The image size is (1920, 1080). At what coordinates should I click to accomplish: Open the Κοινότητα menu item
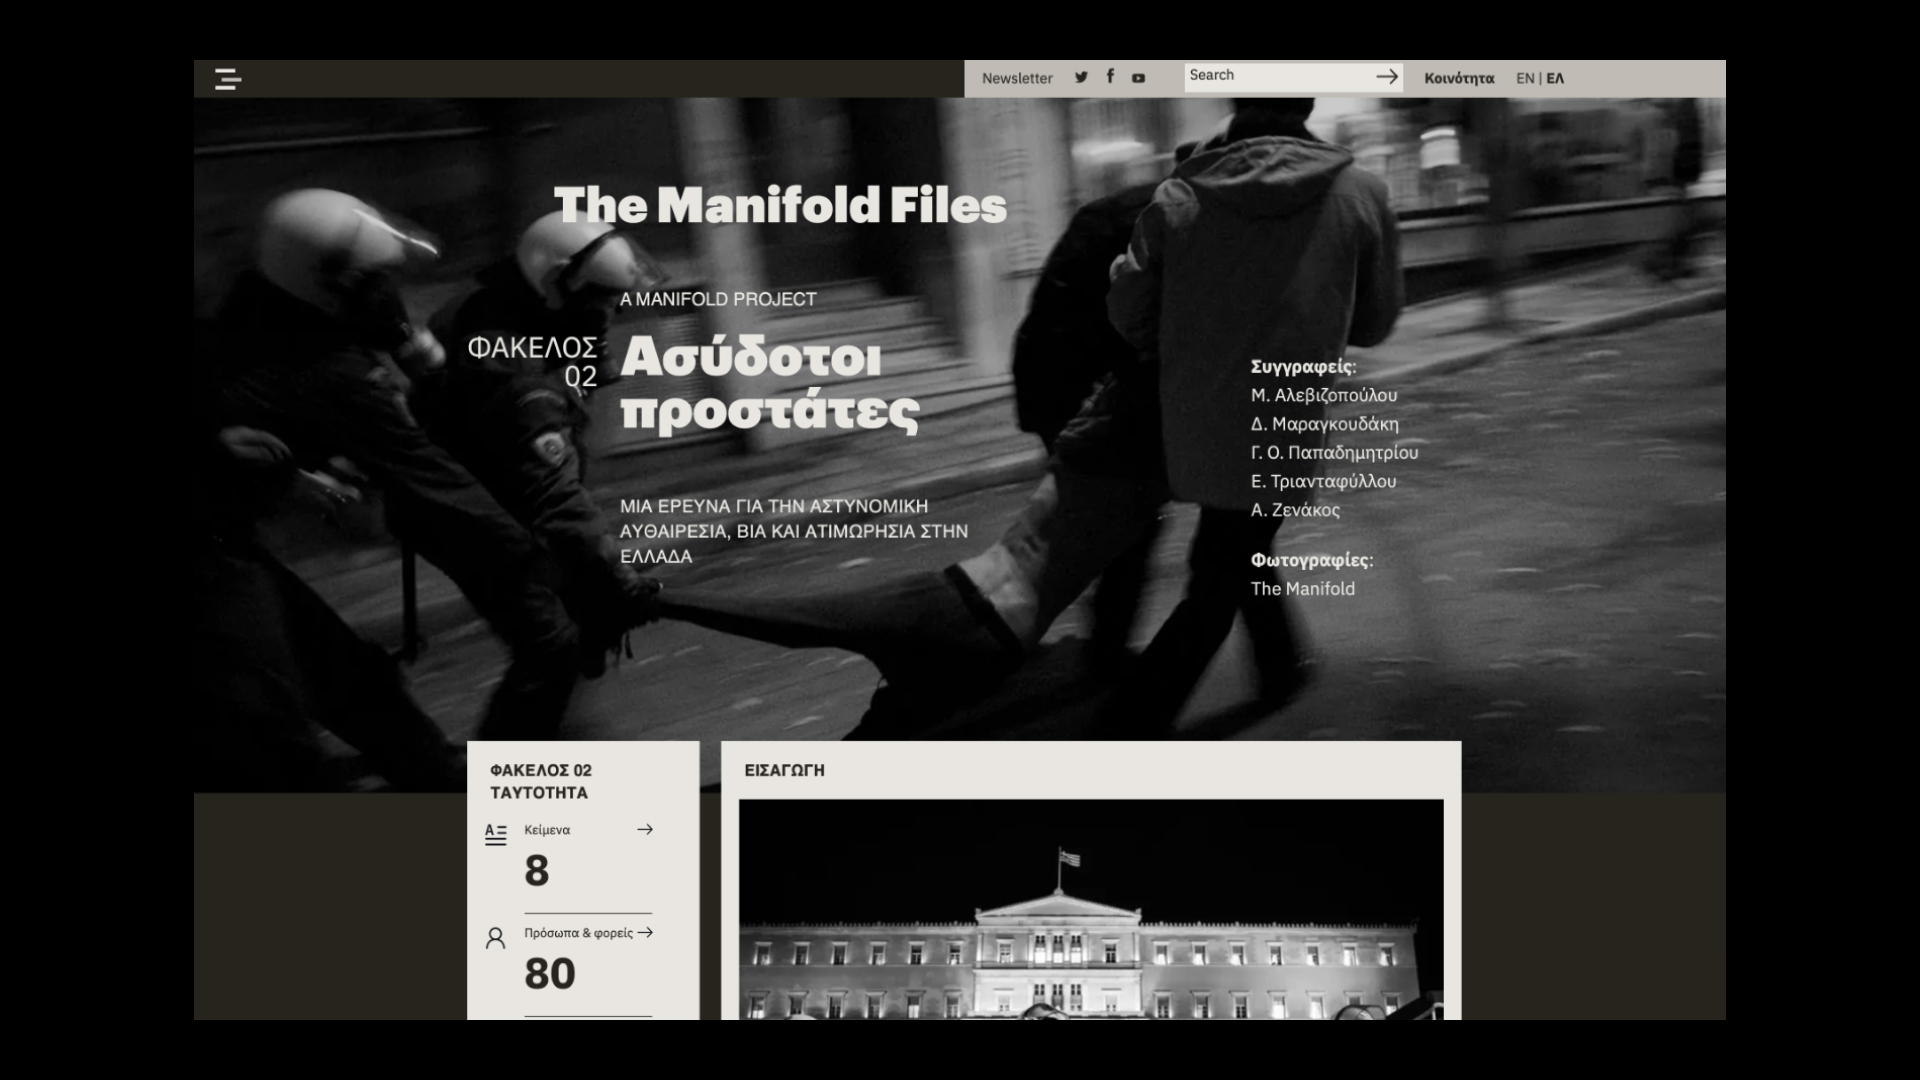[x=1459, y=78]
